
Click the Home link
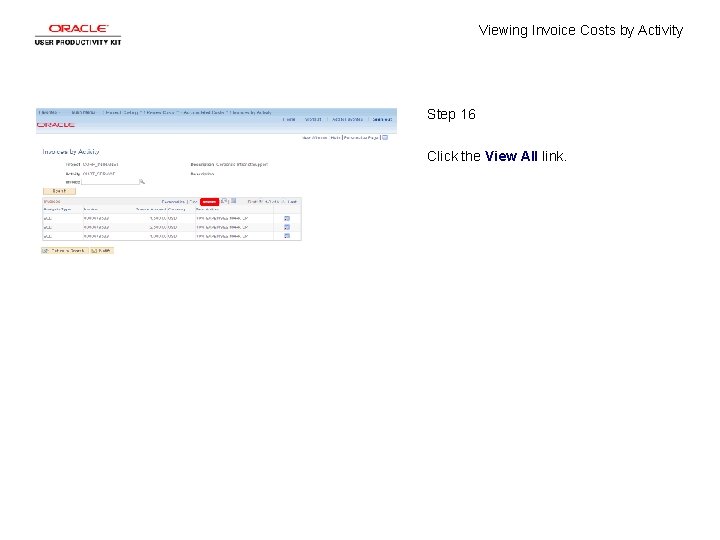click(289, 119)
